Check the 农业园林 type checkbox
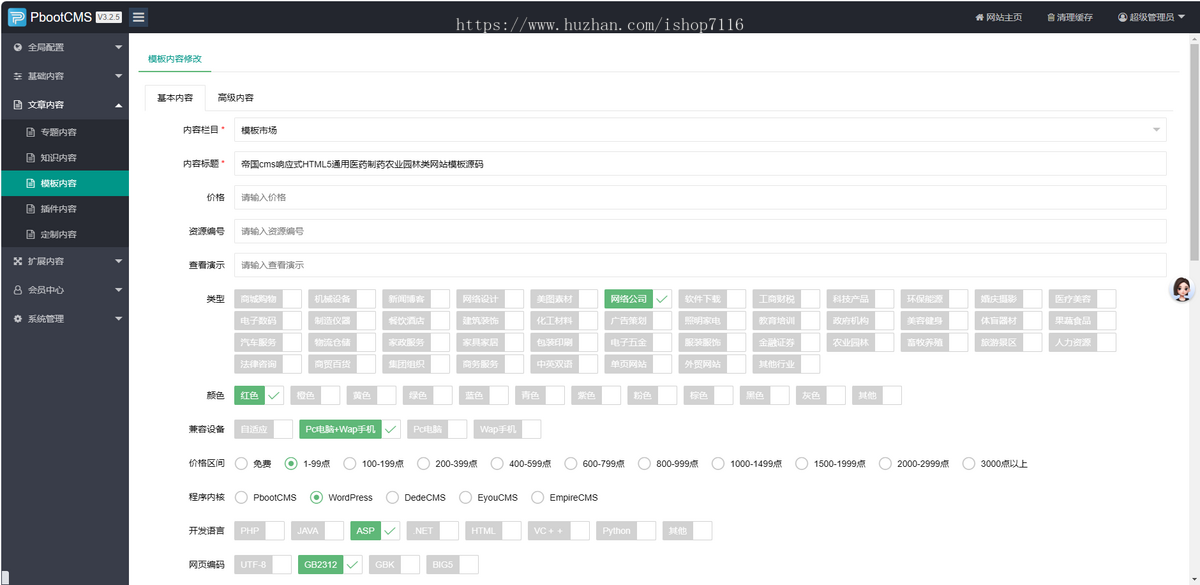 tap(860, 343)
